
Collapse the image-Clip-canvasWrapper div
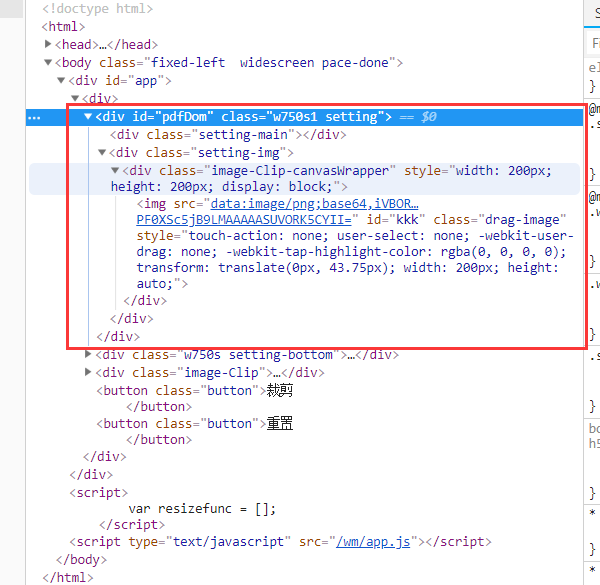coord(115,171)
